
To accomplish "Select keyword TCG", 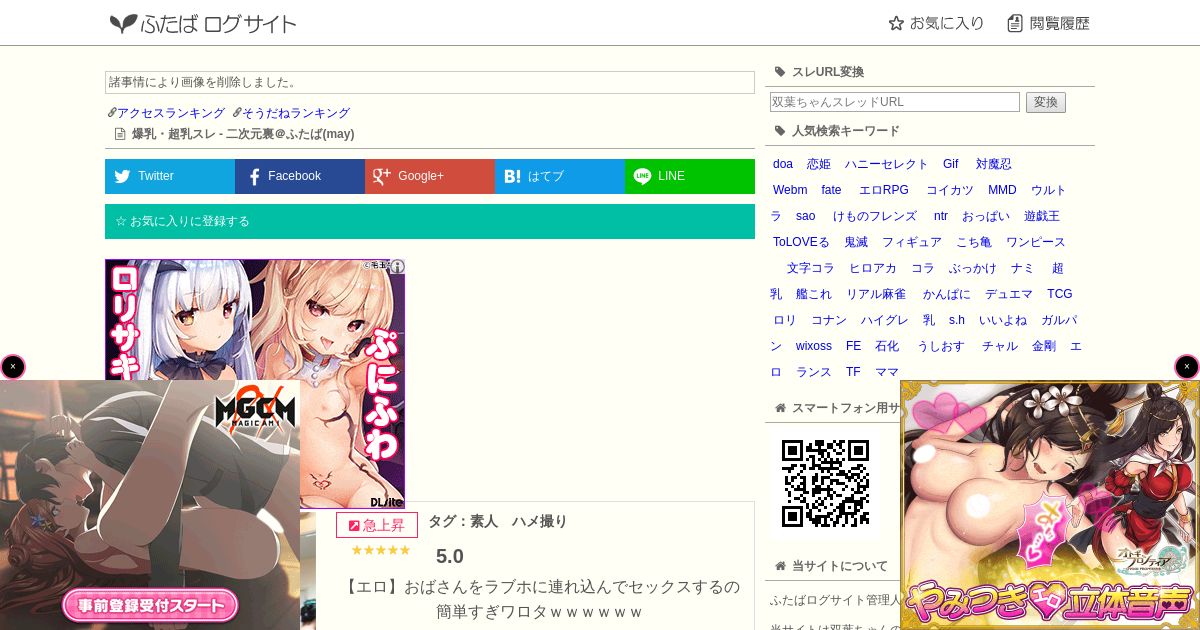I will pos(1060,294).
